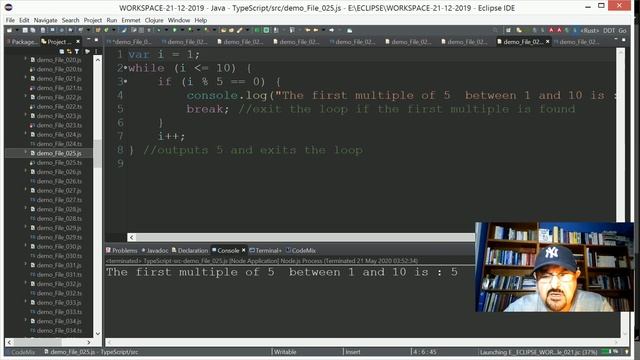Open the New file dropdown arrow
This screenshot has width=640, height=360.
click(x=17, y=30)
